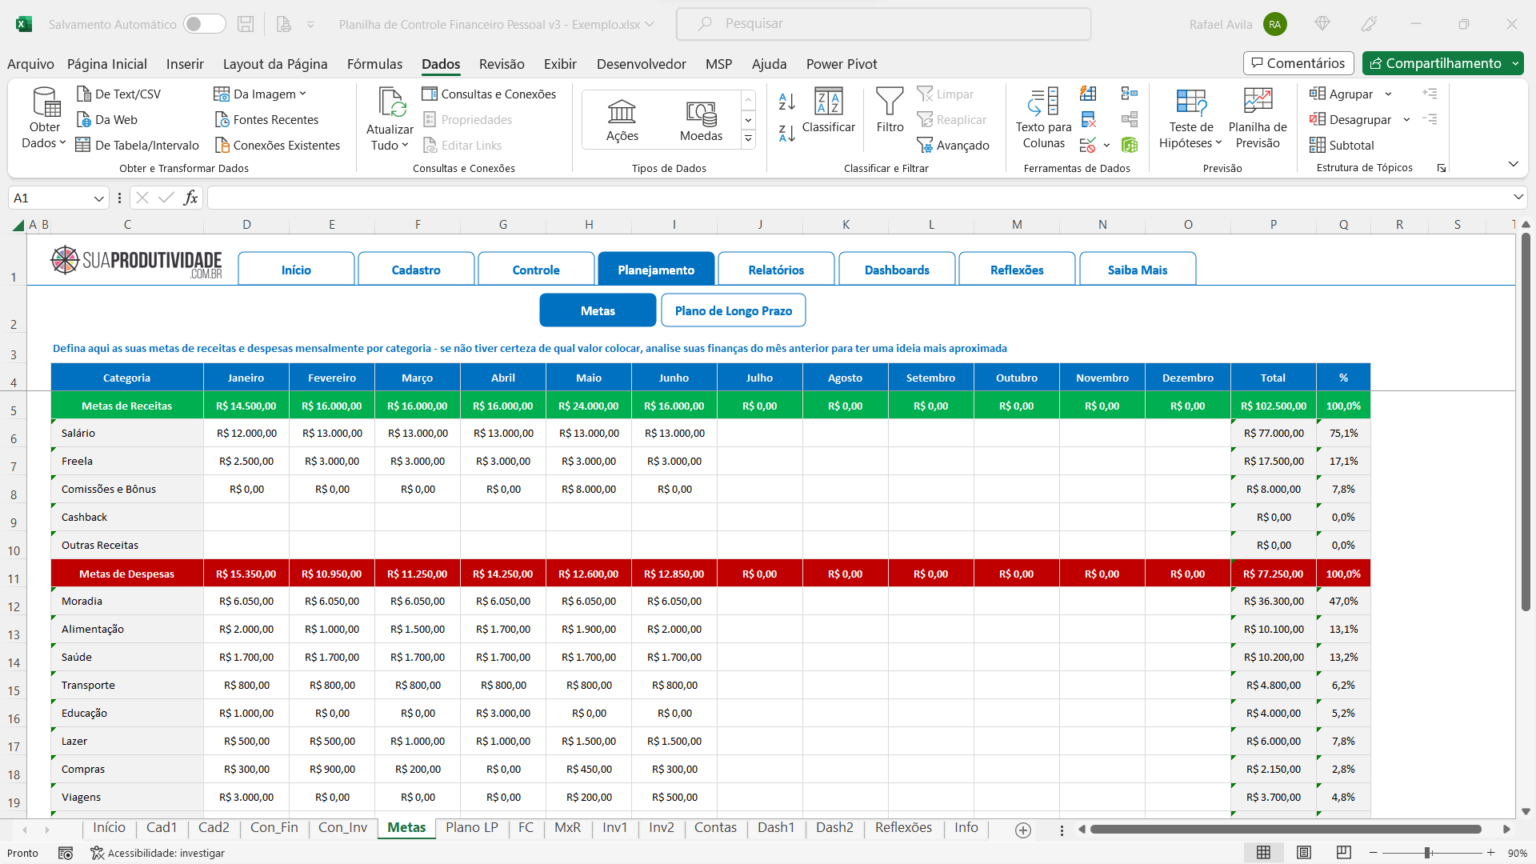Add a new sheet with plus button
The height and width of the screenshot is (864, 1536).
pyautogui.click(x=1023, y=830)
